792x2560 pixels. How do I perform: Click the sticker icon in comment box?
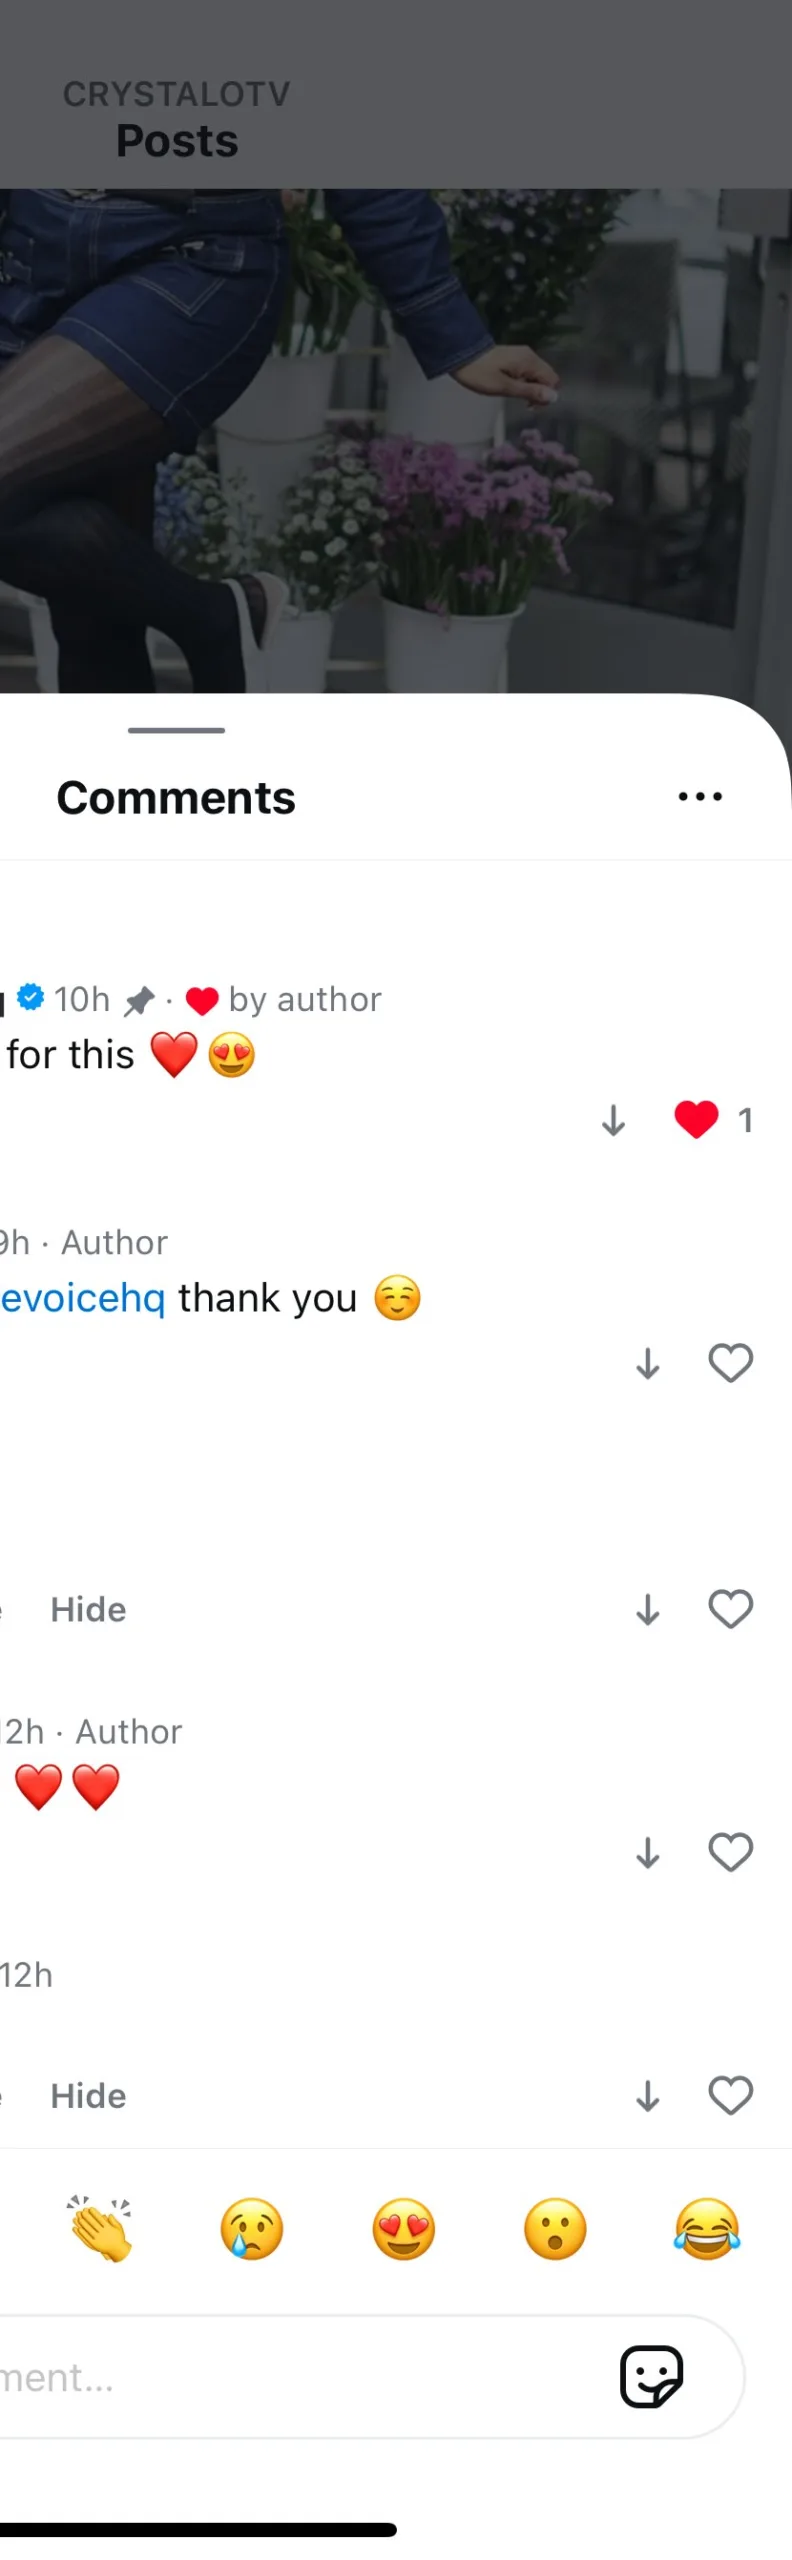pyautogui.click(x=652, y=2376)
